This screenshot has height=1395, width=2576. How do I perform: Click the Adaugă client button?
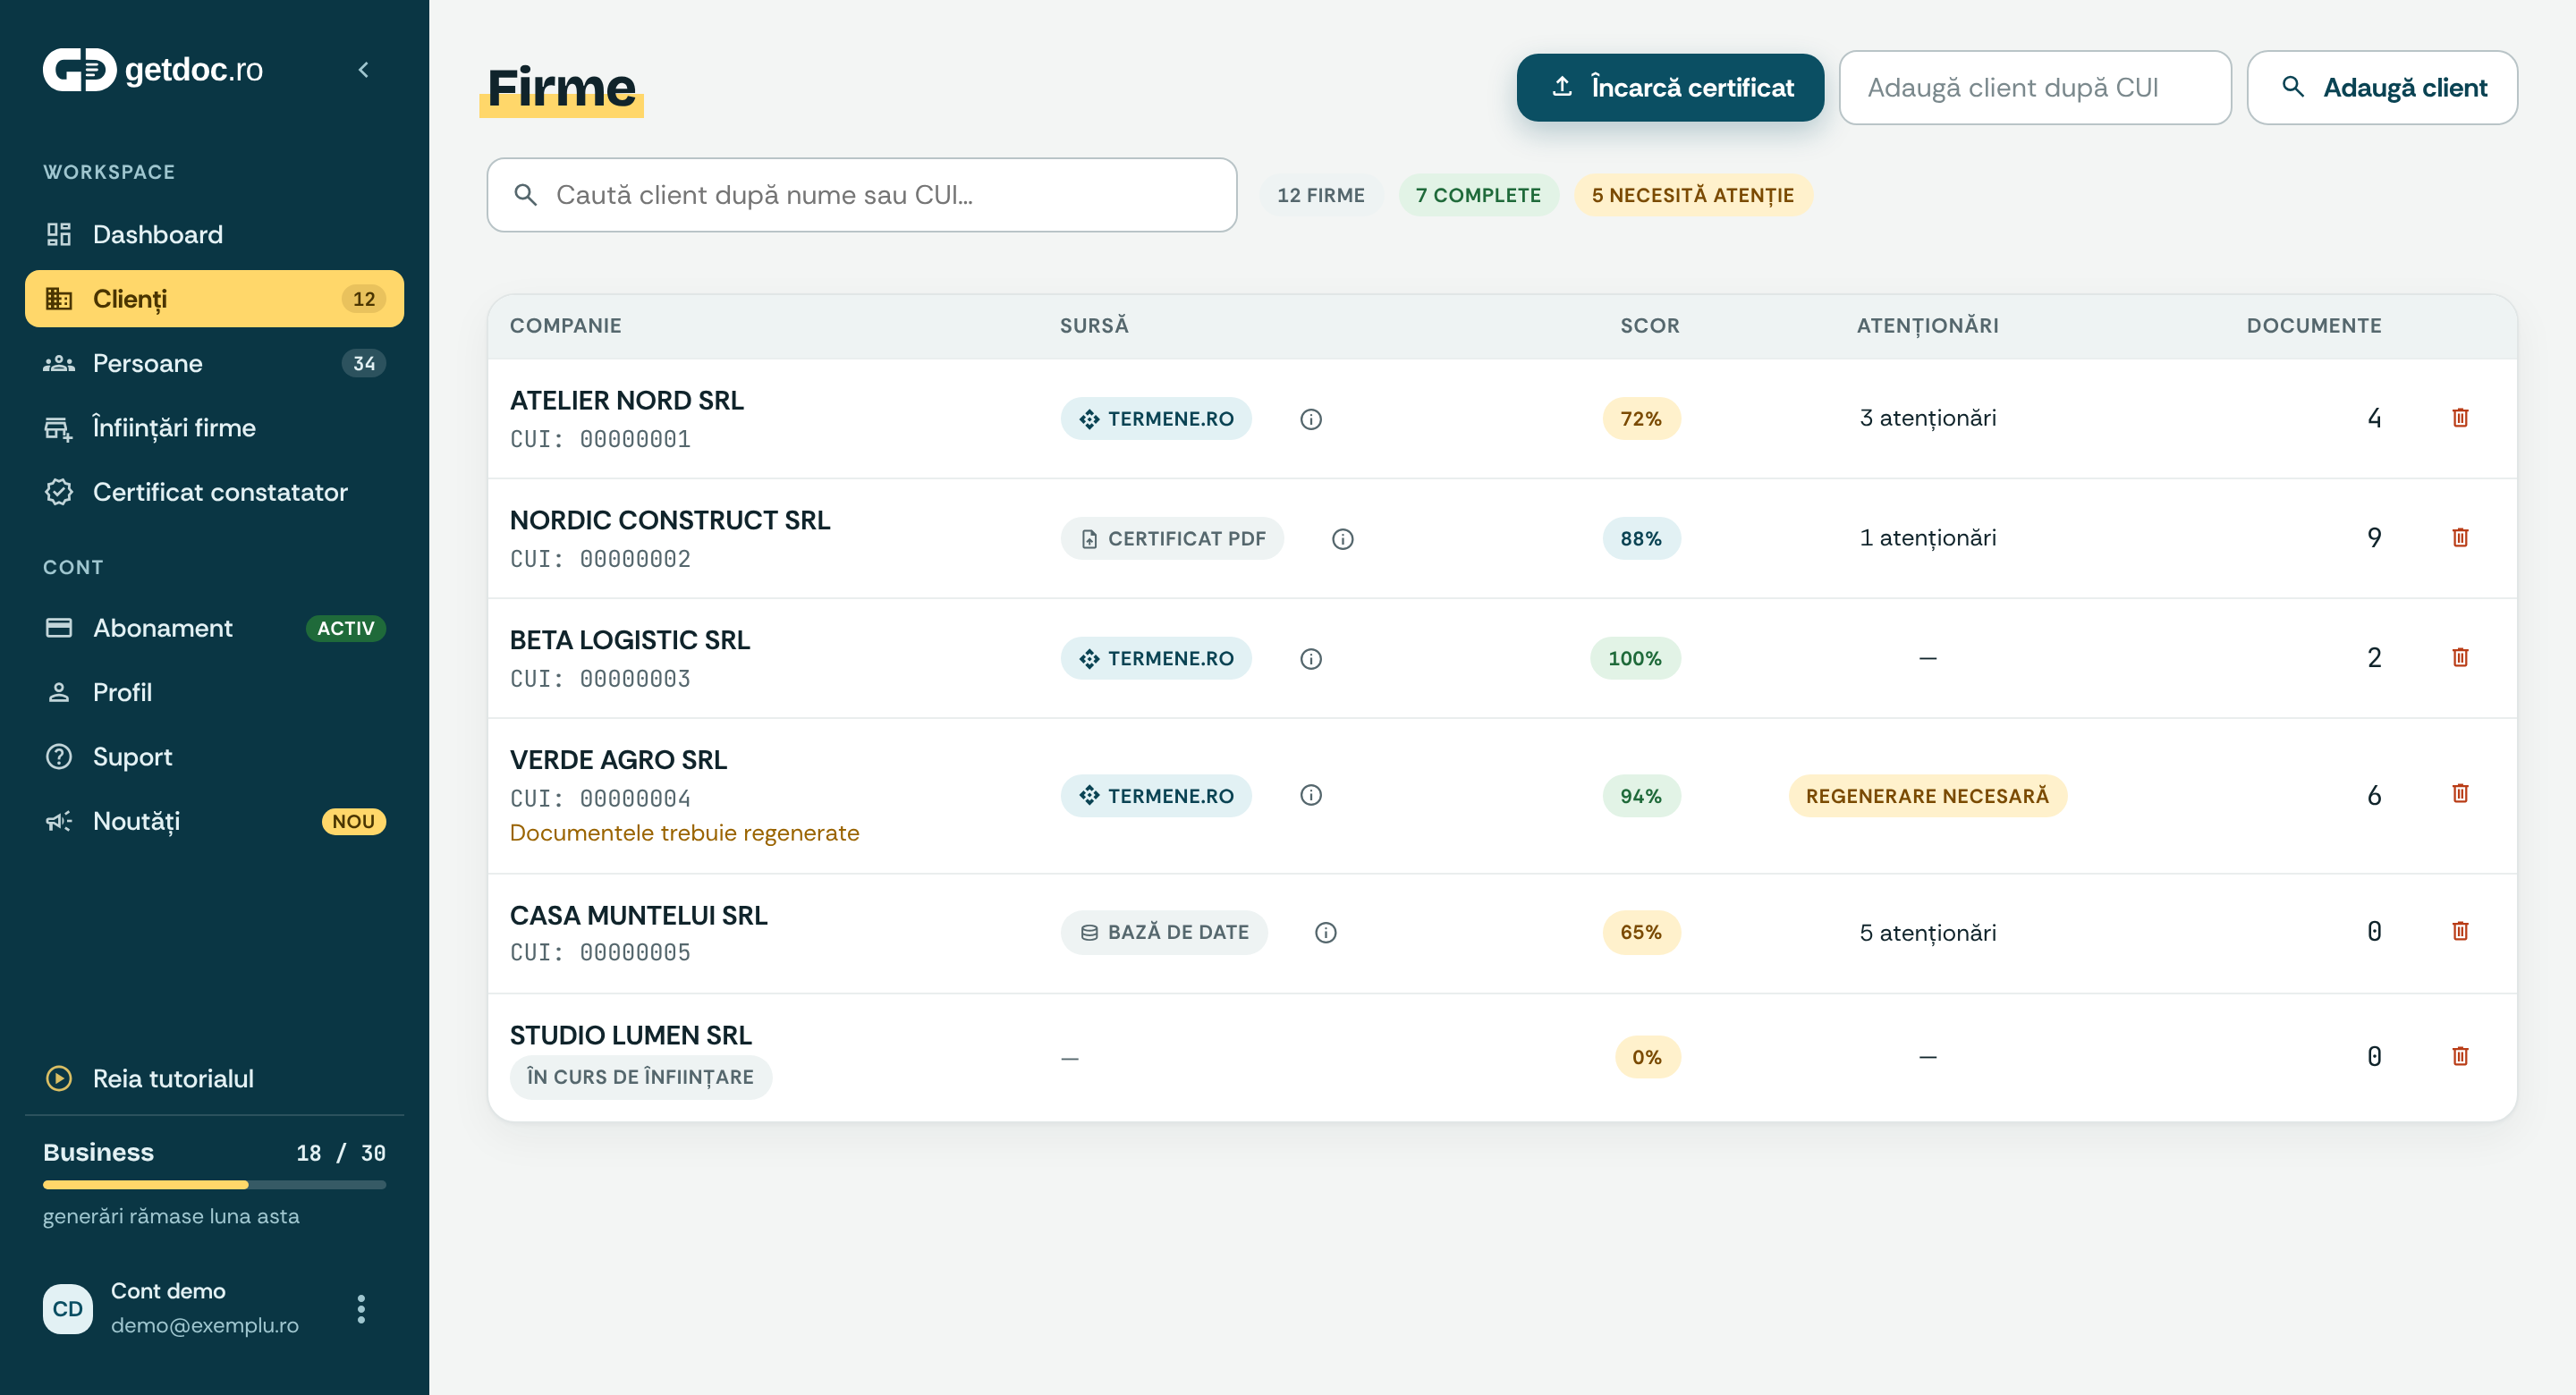2382,88
